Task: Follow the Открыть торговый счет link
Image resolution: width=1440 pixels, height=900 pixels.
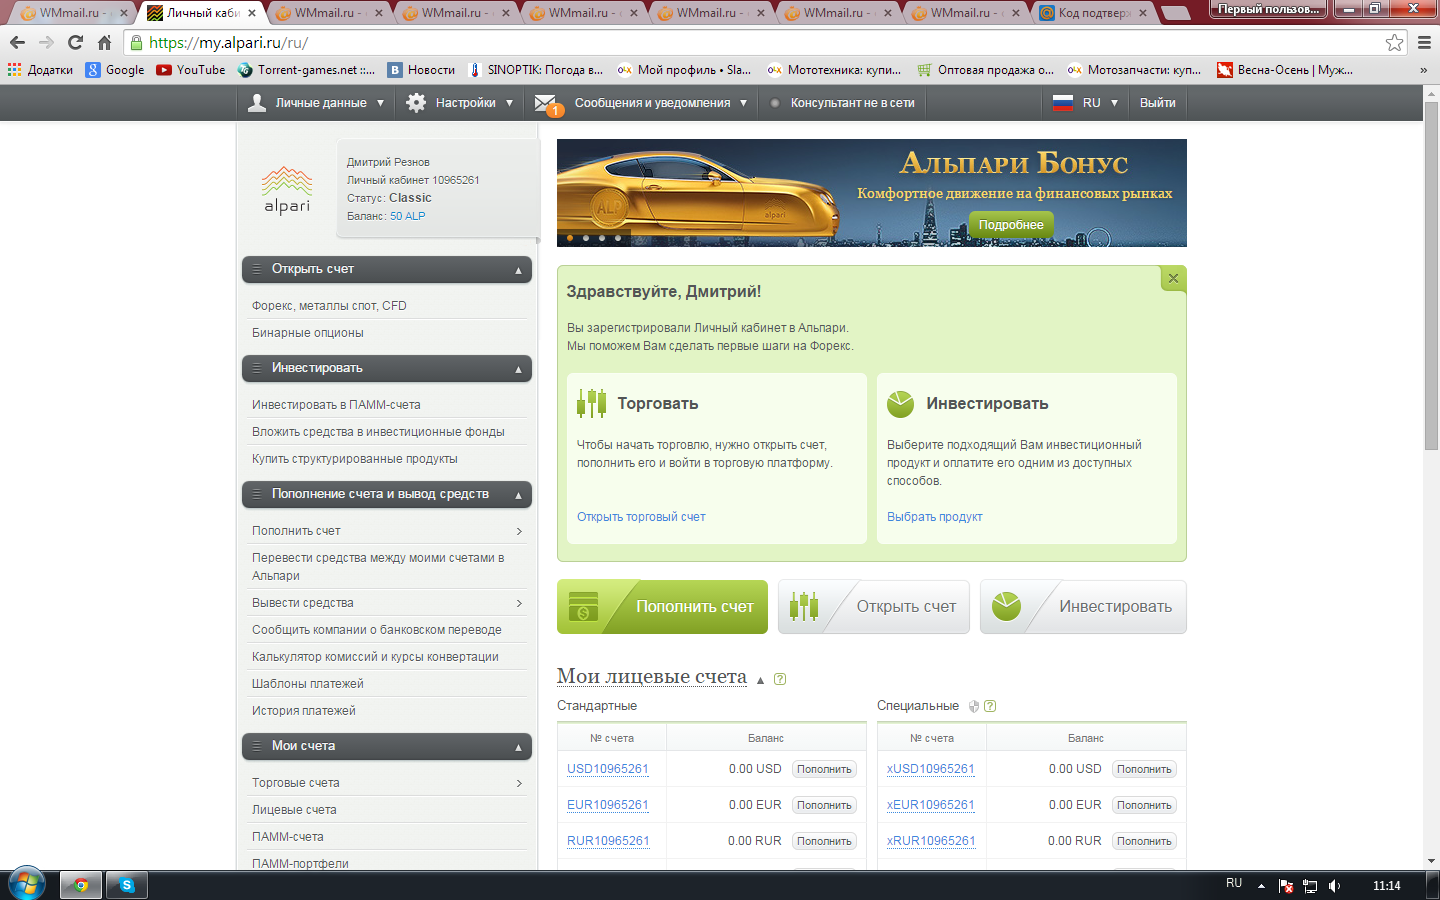Action: [x=641, y=517]
